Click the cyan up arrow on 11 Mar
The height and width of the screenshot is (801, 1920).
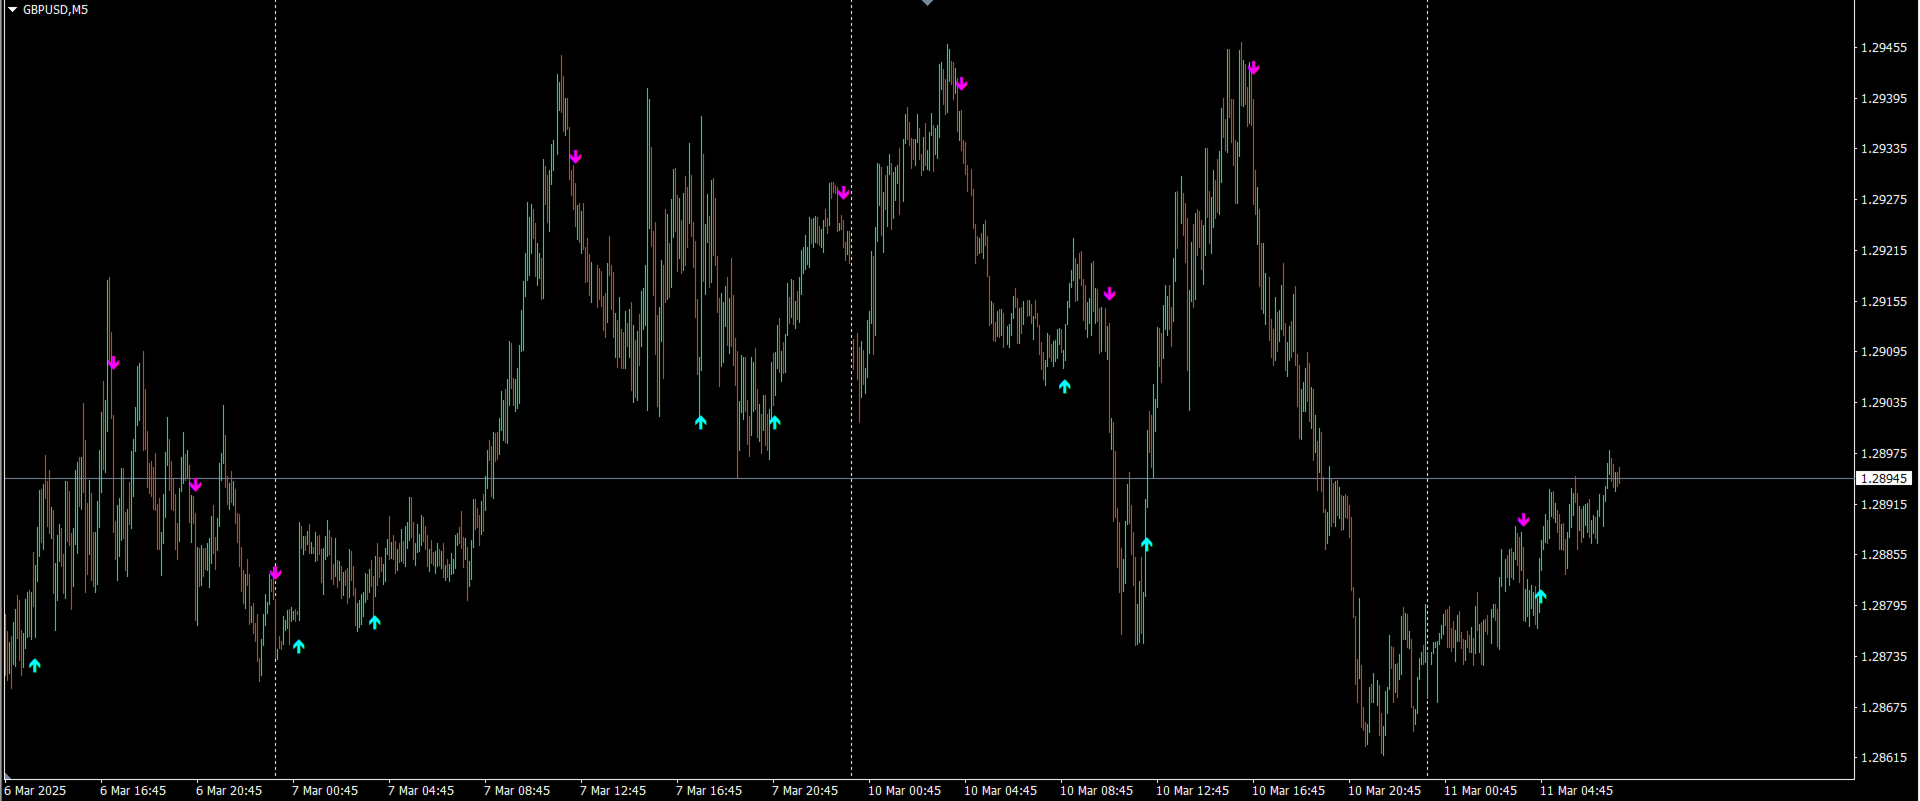1540,596
